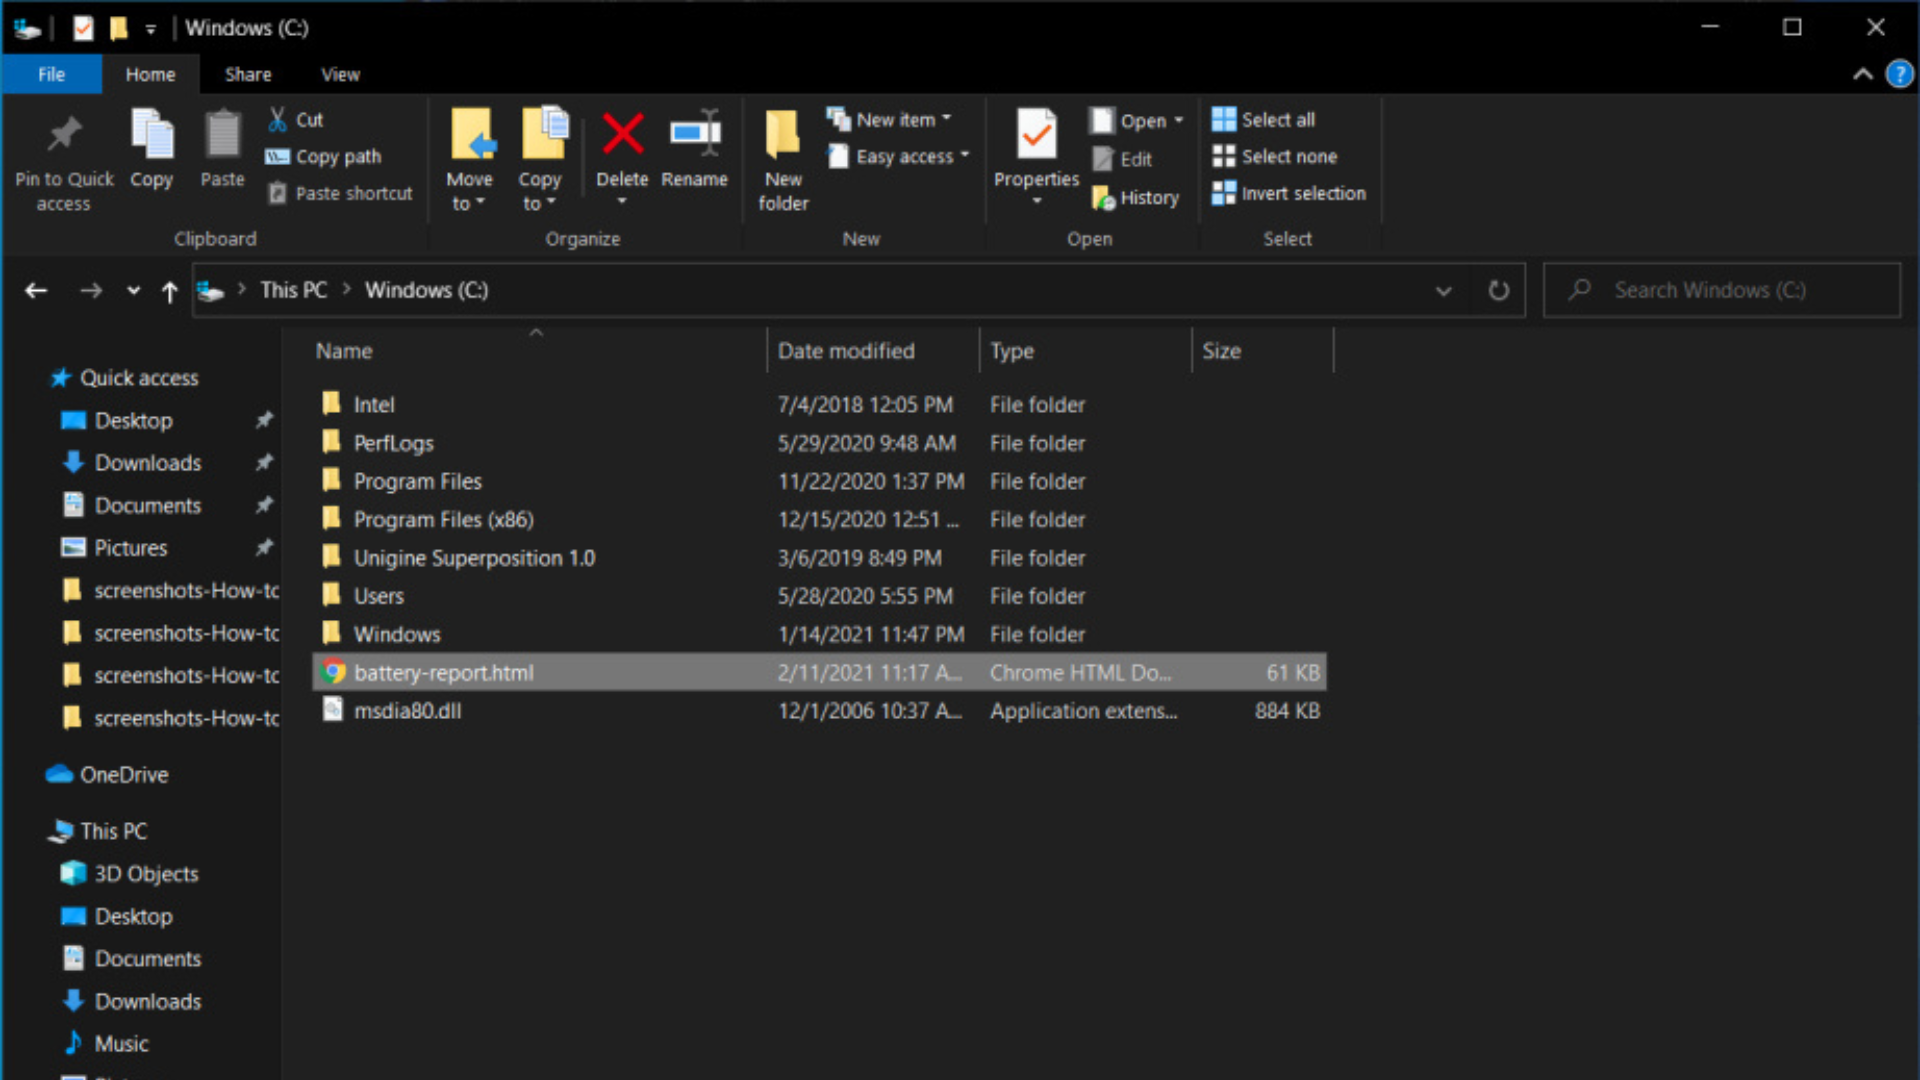1920x1080 pixels.
Task: Open the Properties checkmark icon
Action: tap(1036, 135)
